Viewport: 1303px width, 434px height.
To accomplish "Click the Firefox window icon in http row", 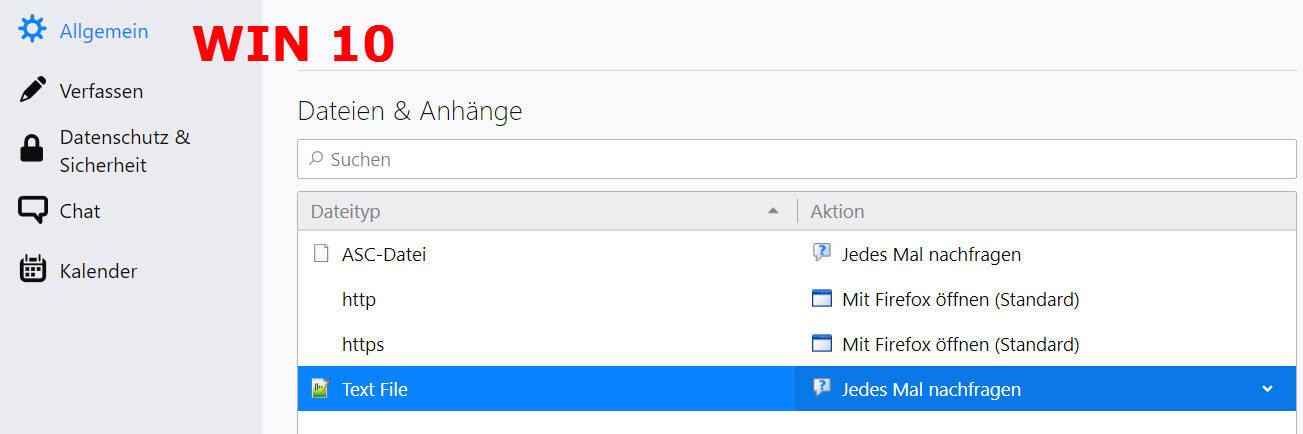I will 822,299.
